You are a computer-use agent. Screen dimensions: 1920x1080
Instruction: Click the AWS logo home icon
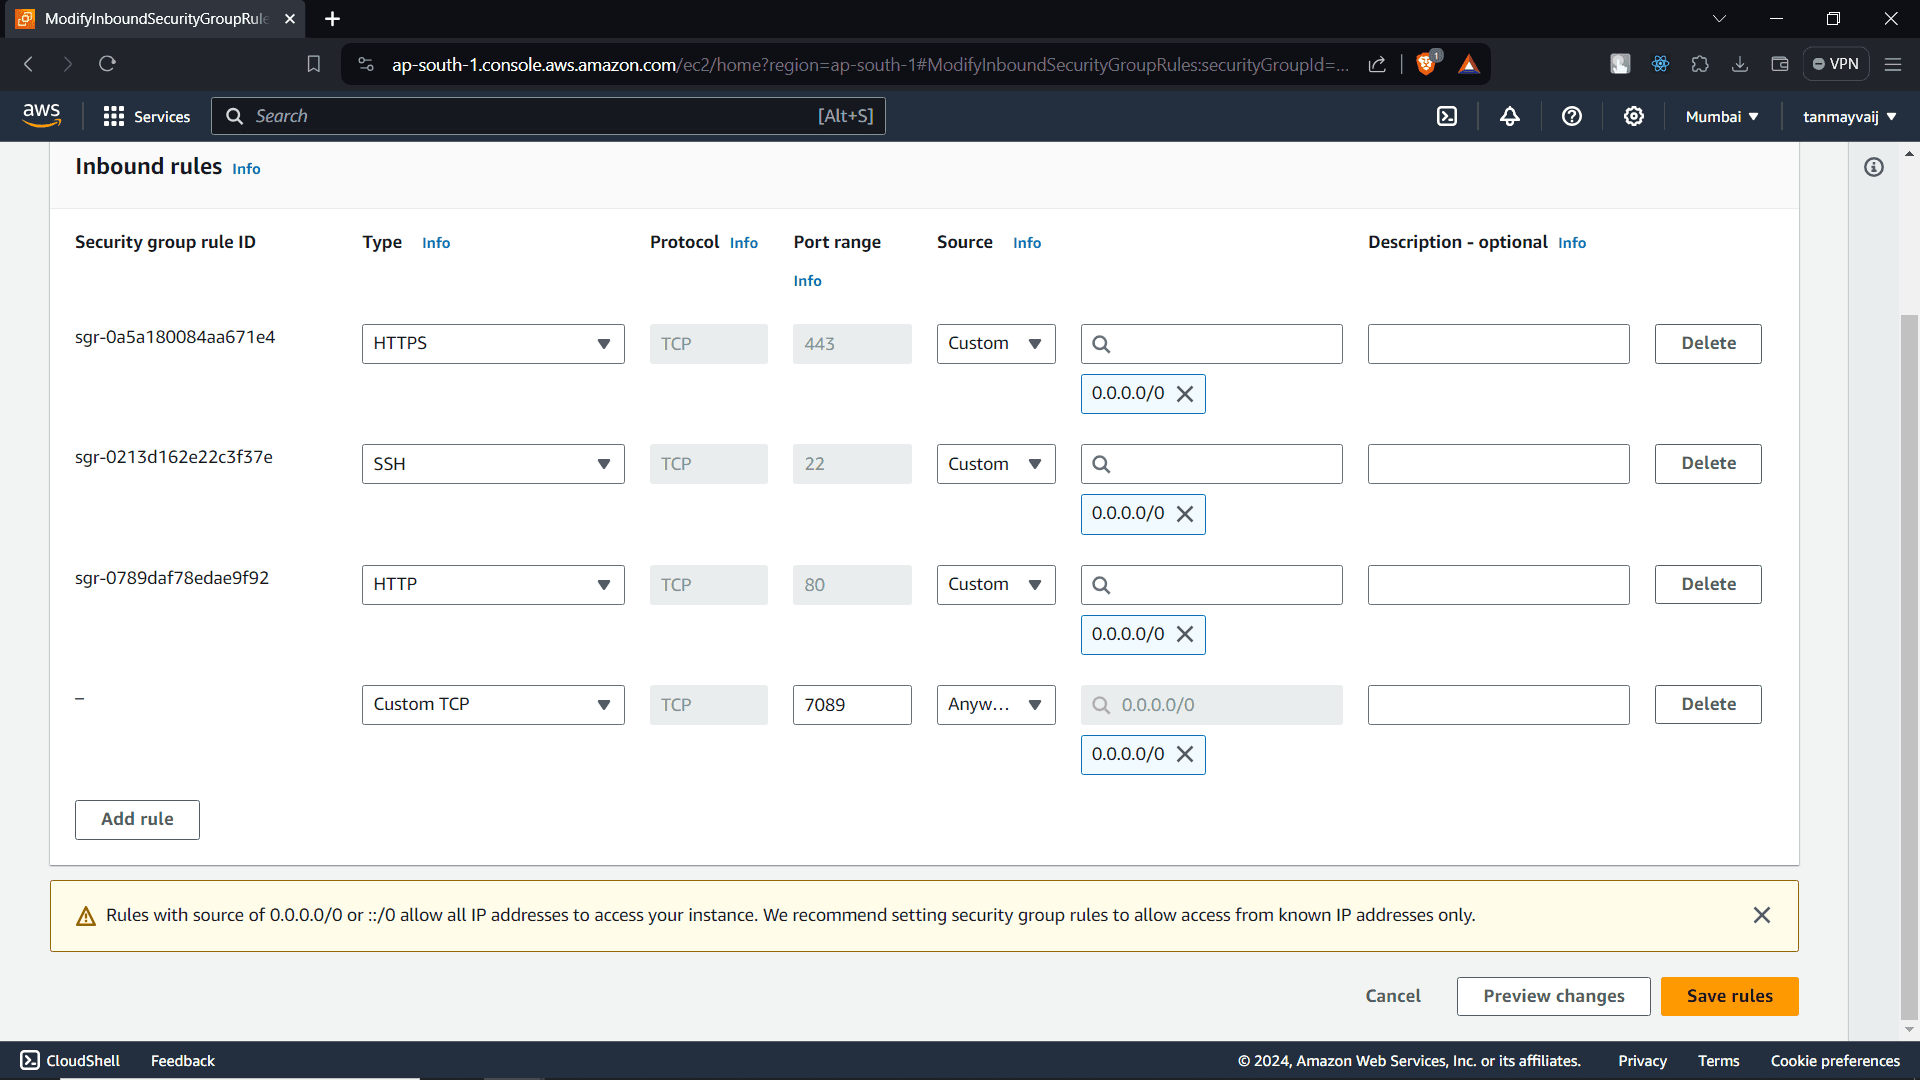click(42, 116)
